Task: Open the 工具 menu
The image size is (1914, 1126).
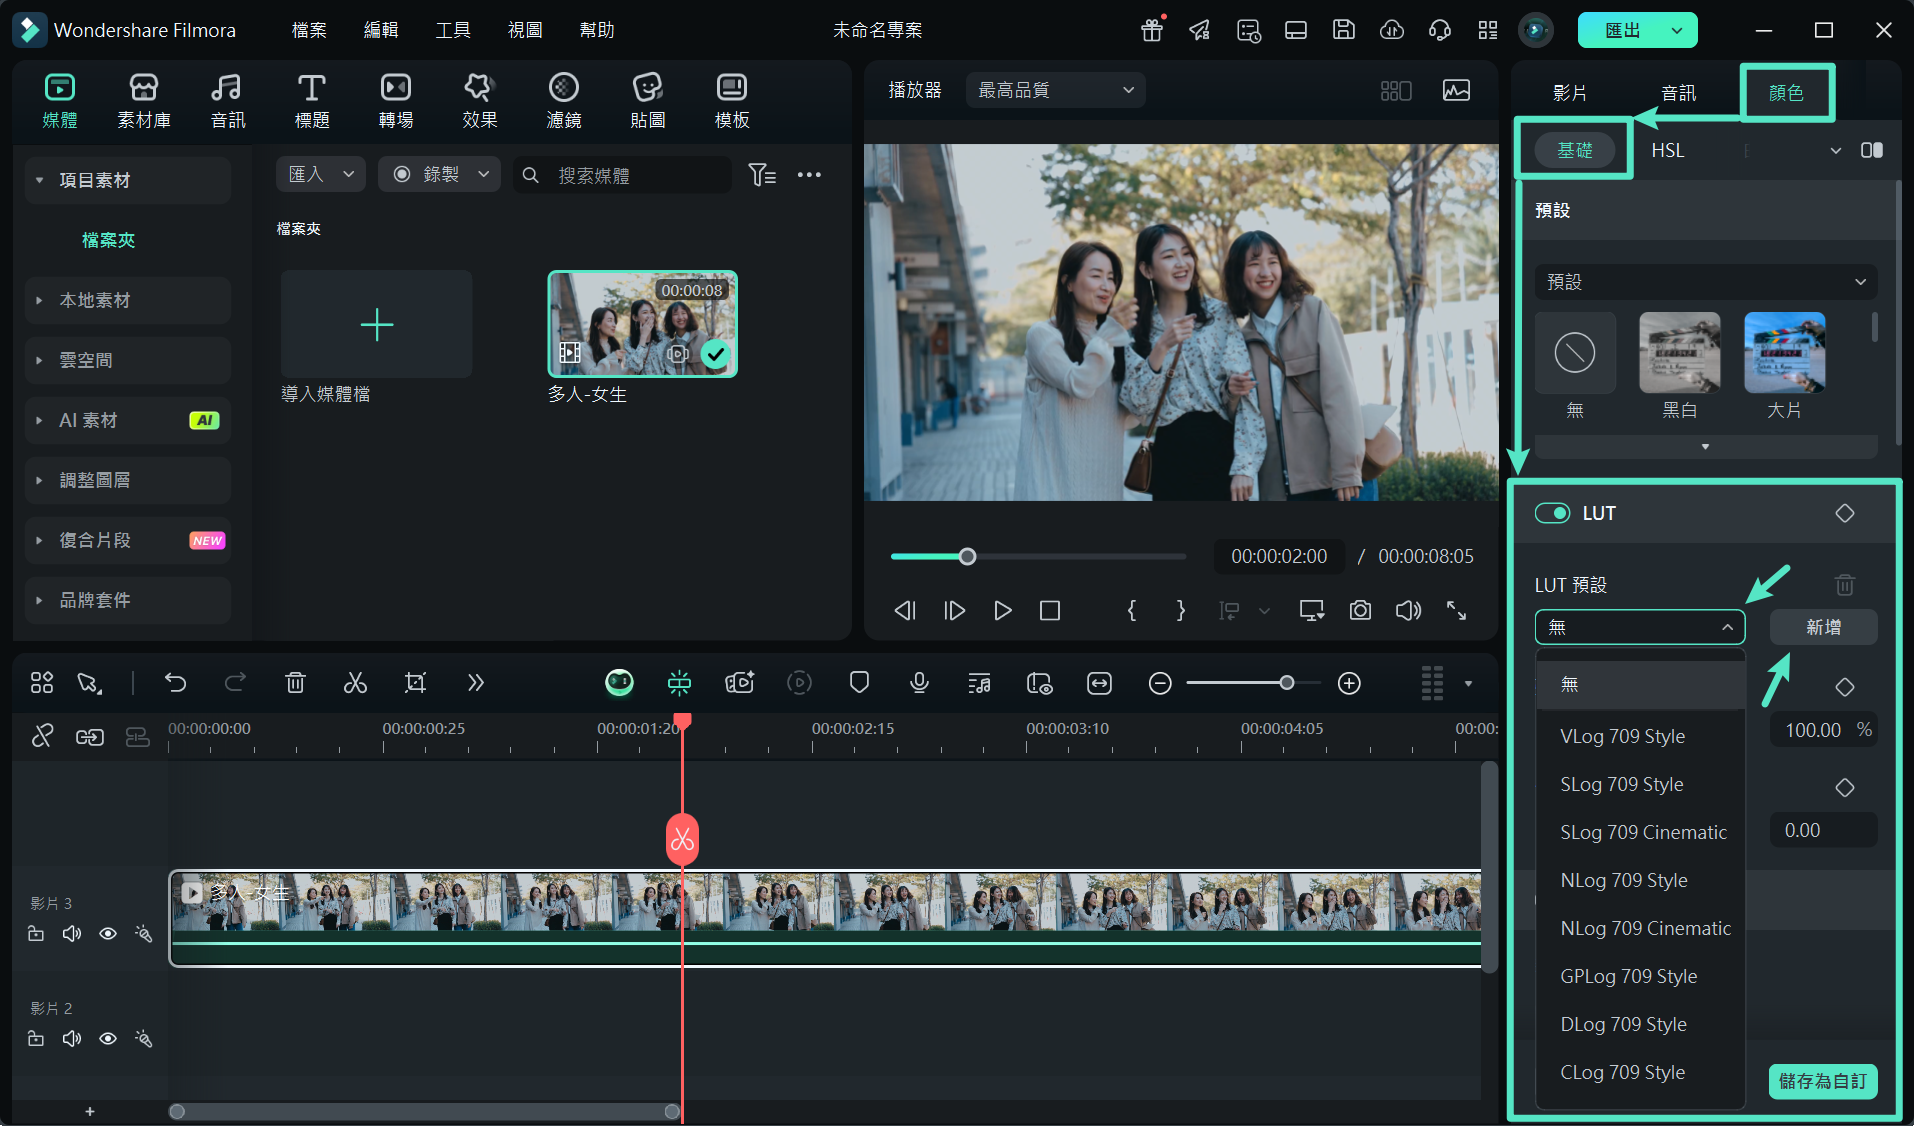Action: point(453,30)
